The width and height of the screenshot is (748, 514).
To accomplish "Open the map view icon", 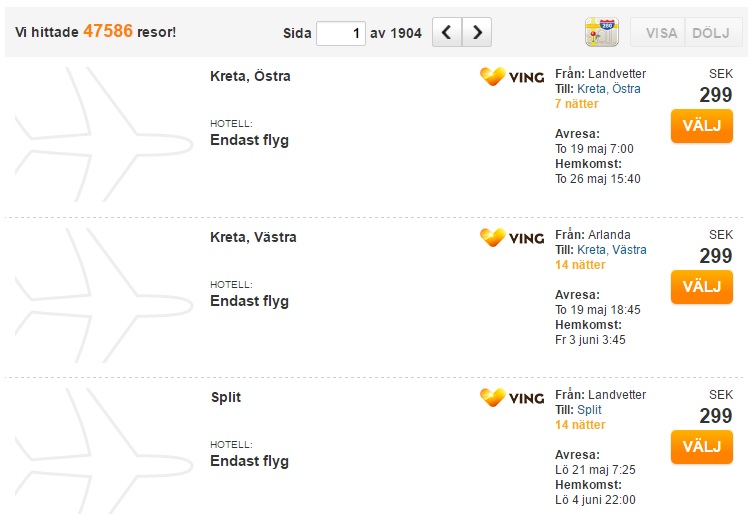I will (602, 32).
